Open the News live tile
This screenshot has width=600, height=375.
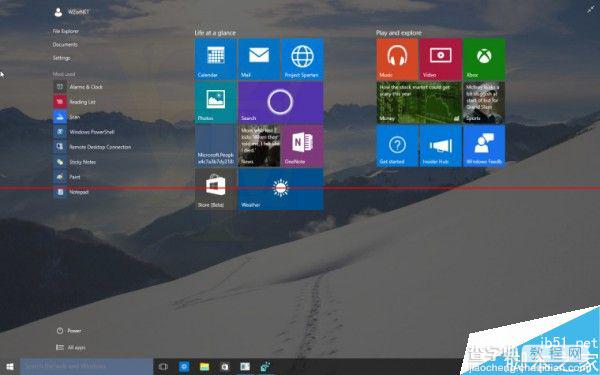259,146
